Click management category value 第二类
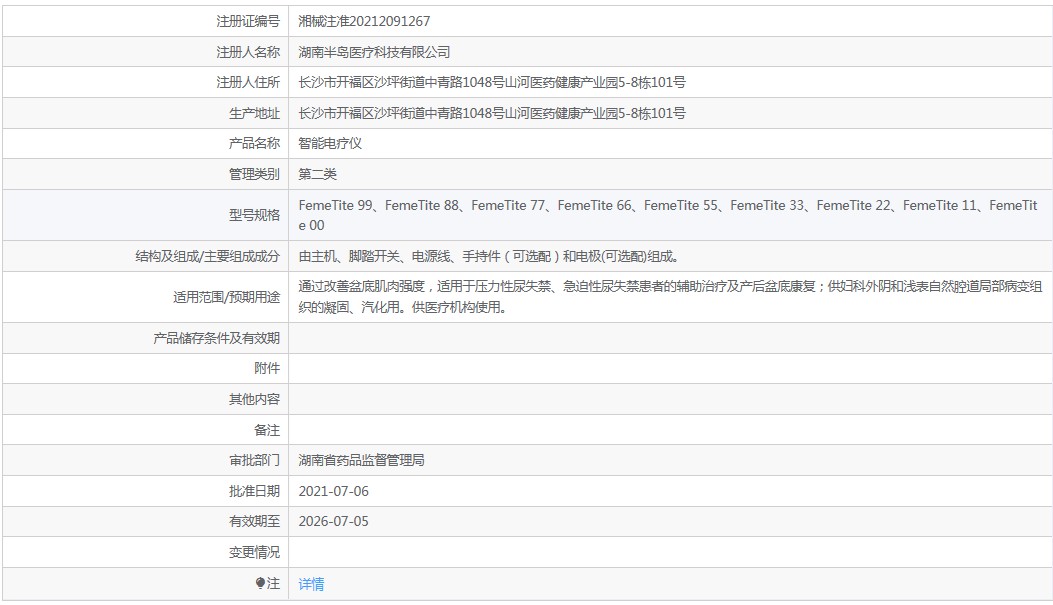This screenshot has width=1053, height=605. (318, 175)
